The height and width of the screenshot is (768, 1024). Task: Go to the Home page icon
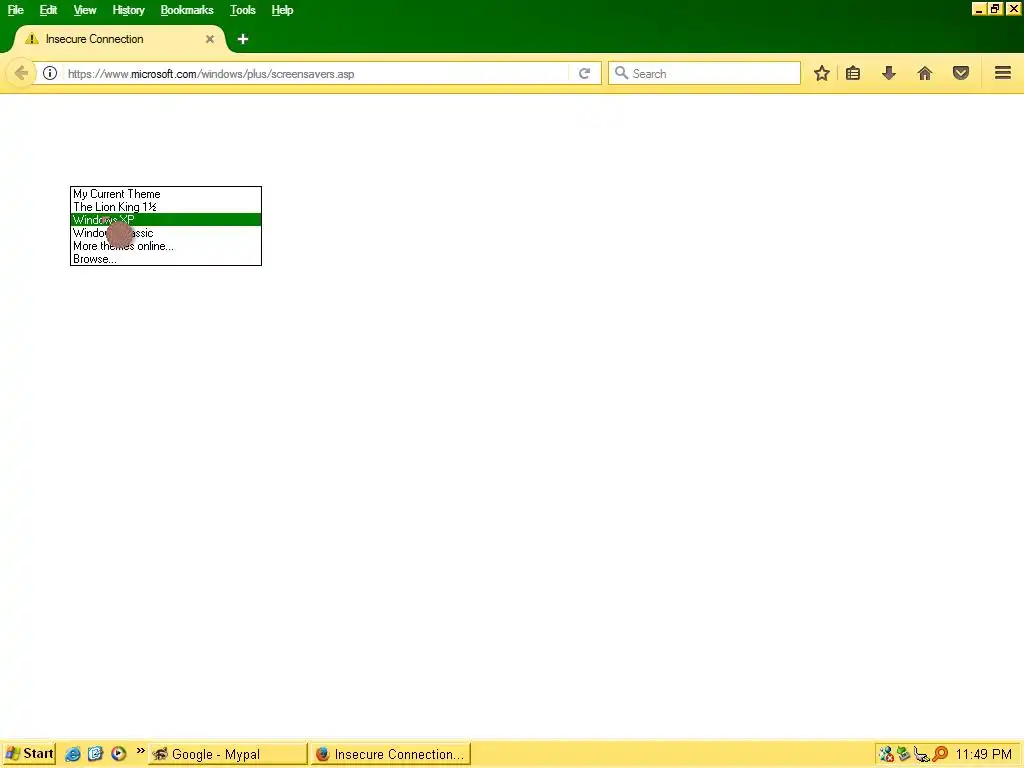(925, 73)
